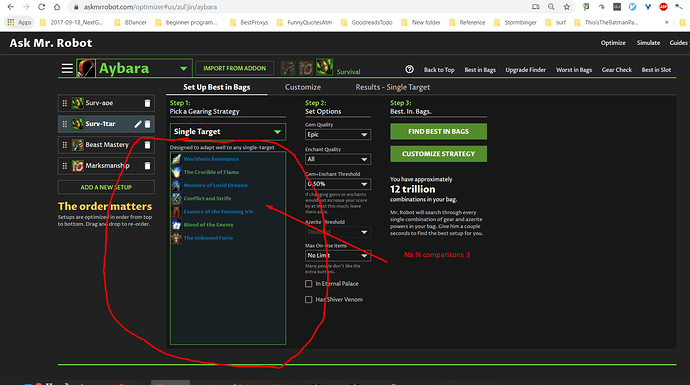Open the Simulate menu
This screenshot has height=385, width=690.
click(648, 43)
